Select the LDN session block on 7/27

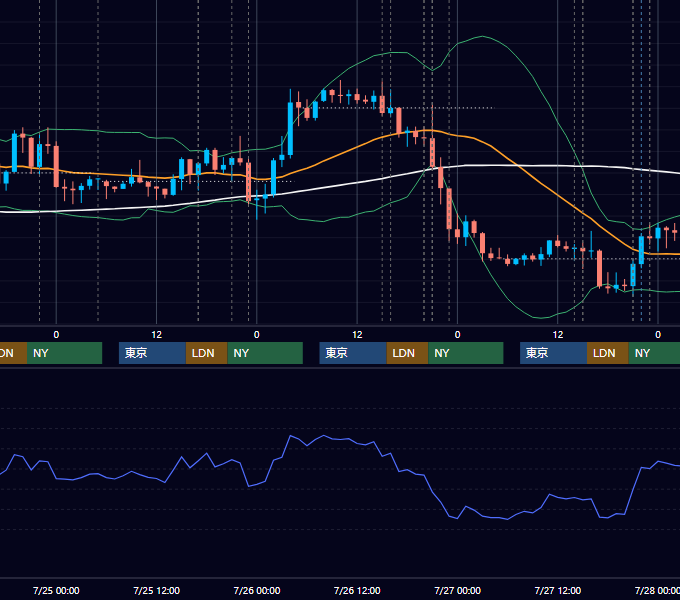[608, 353]
